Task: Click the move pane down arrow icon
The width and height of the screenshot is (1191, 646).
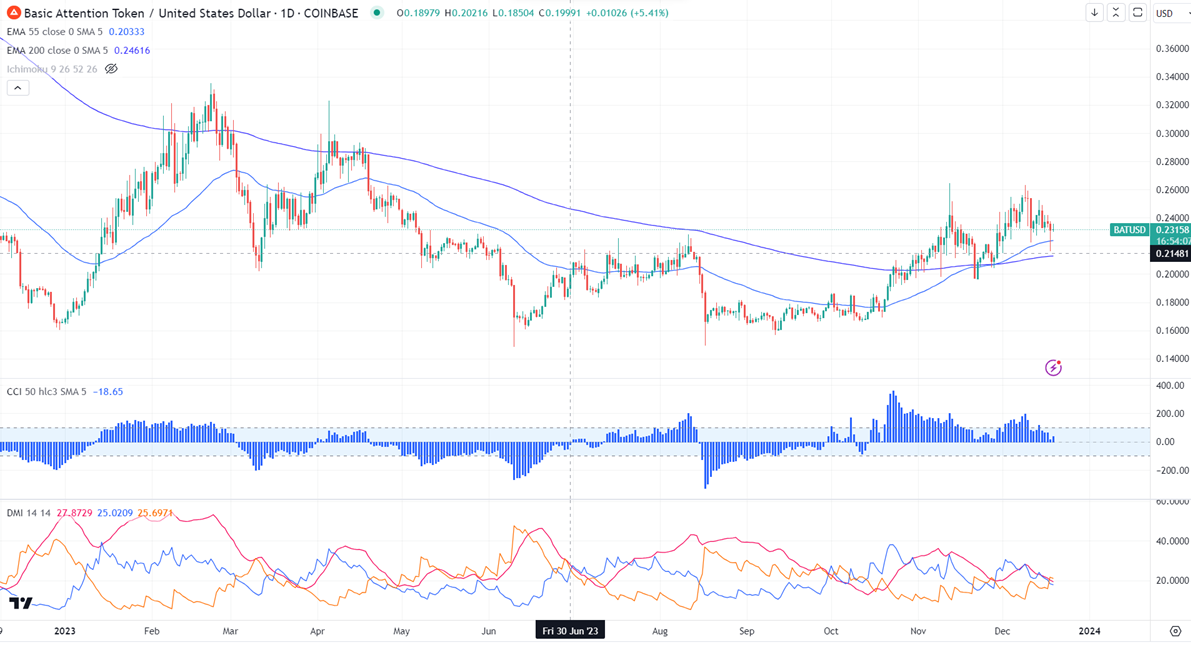Action: 1094,12
